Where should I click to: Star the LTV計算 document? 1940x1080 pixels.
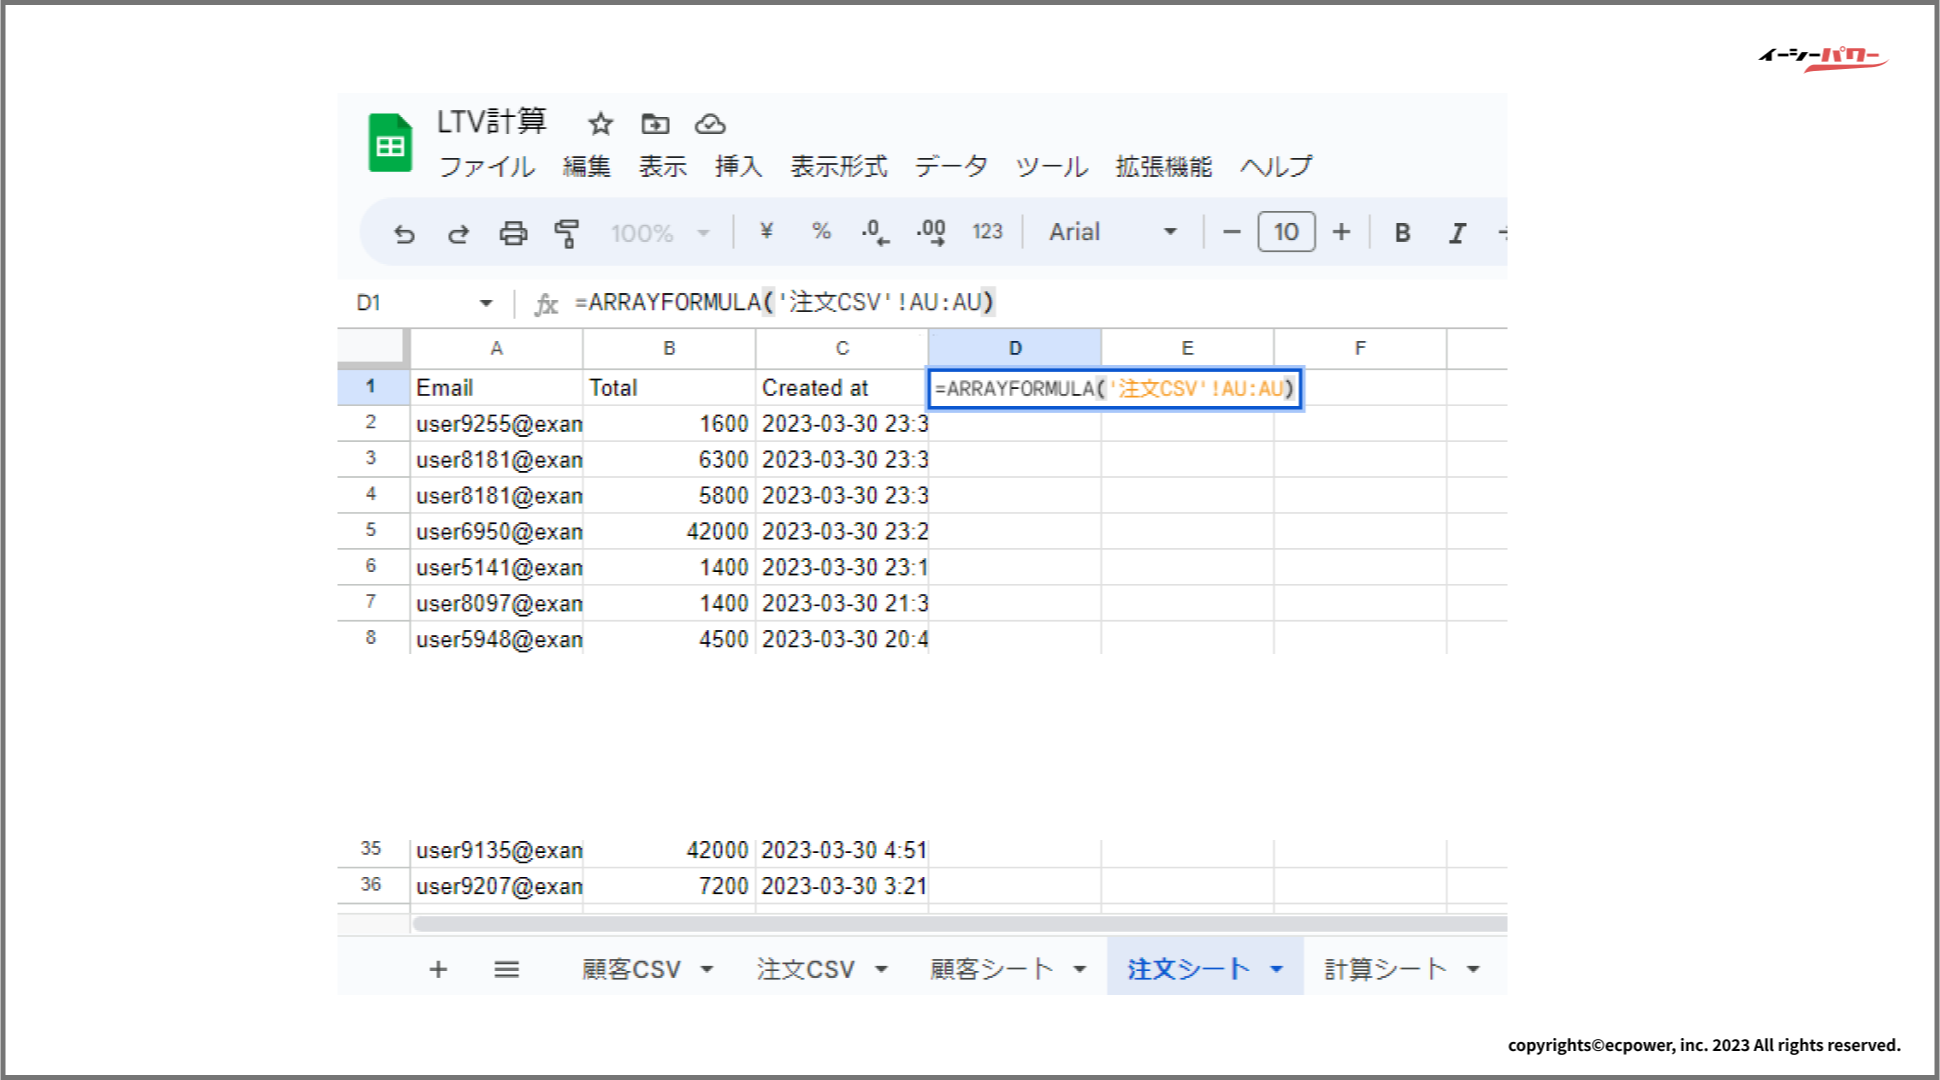pos(600,123)
